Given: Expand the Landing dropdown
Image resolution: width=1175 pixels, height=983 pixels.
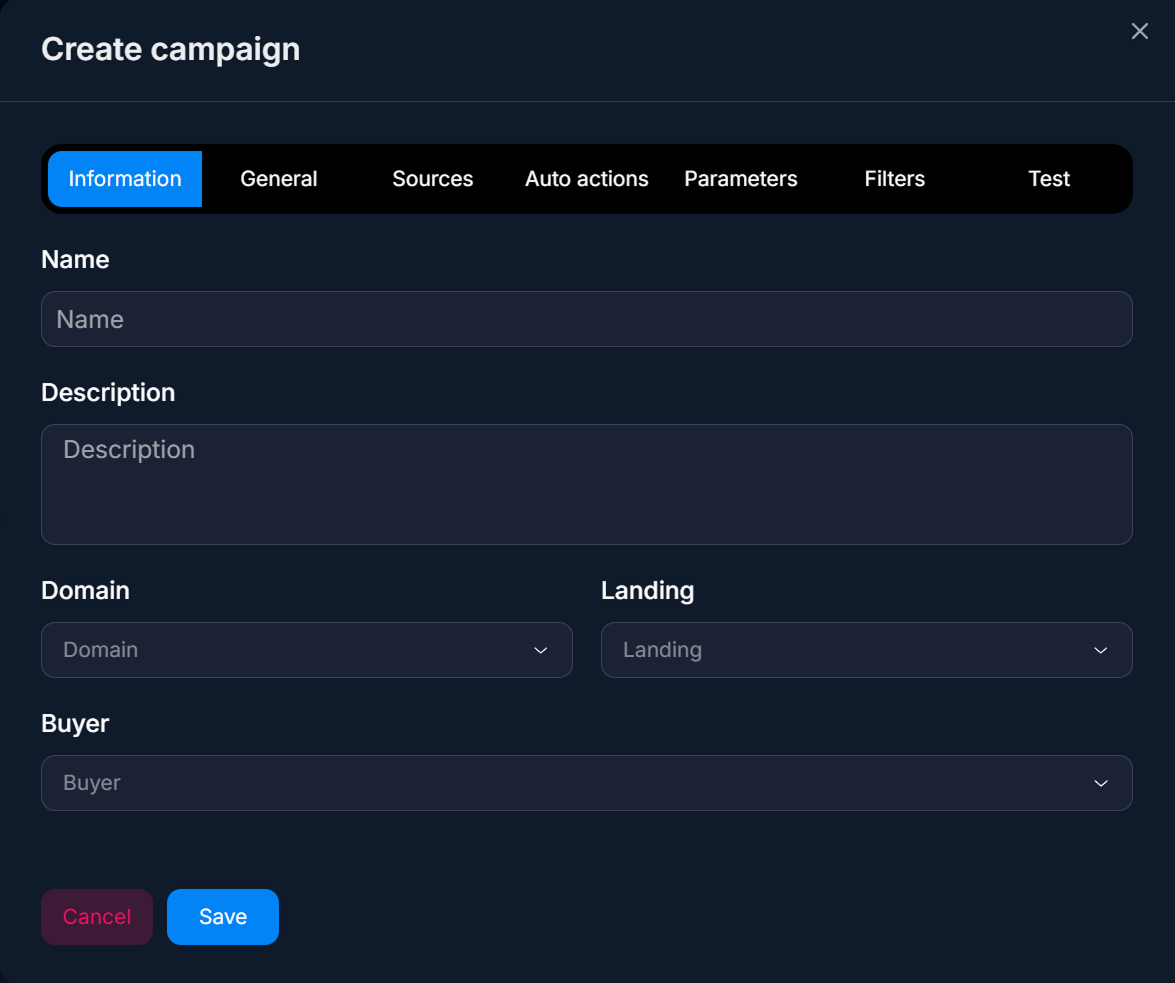Looking at the screenshot, I should [x=866, y=650].
